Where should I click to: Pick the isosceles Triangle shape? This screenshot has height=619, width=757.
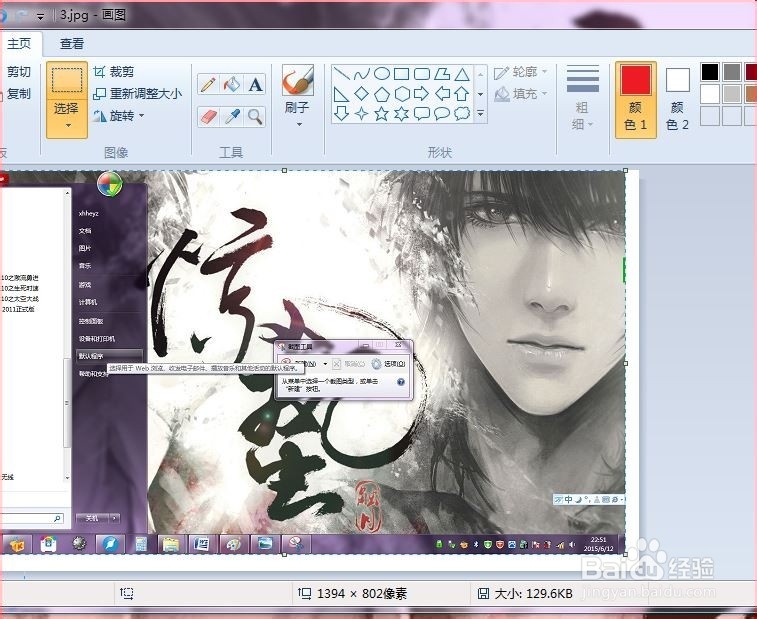coord(462,74)
